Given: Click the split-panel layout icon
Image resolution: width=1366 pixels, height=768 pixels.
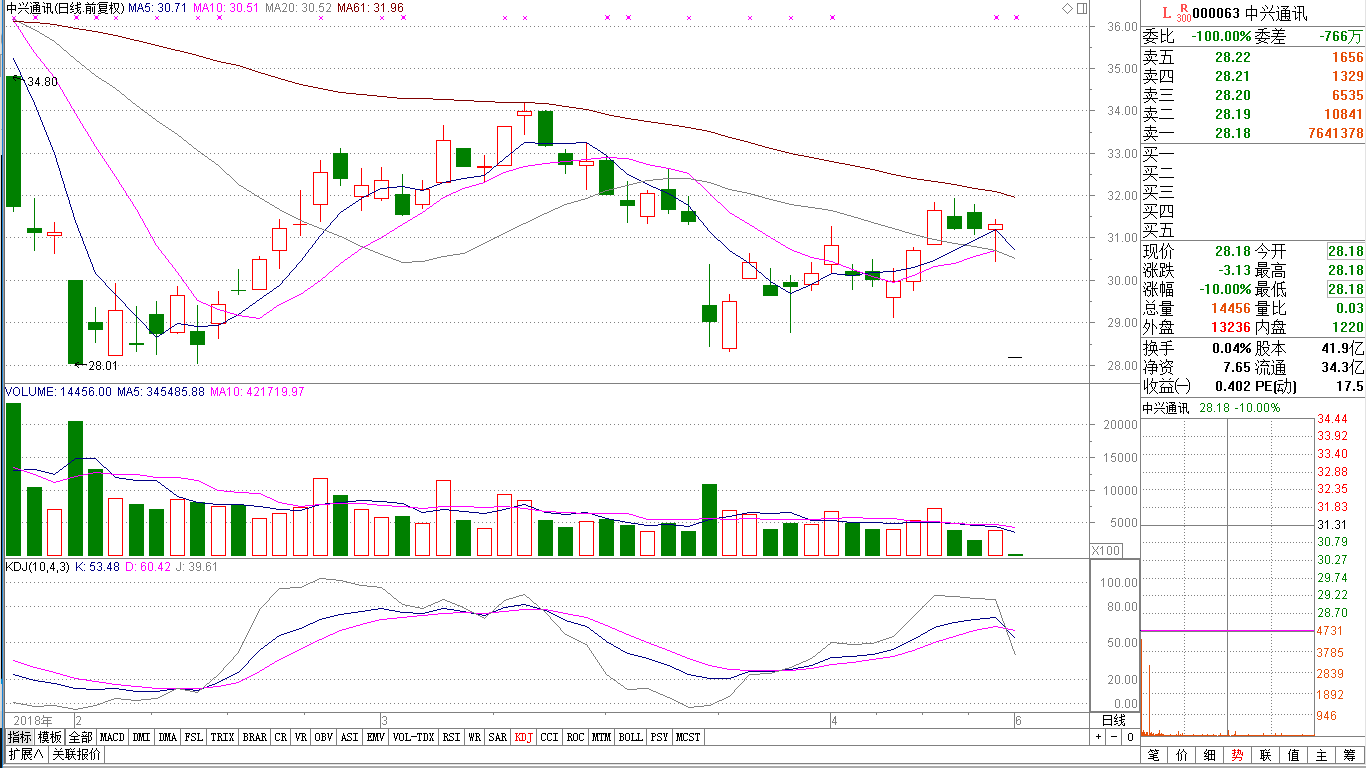Looking at the screenshot, I should (1082, 8).
